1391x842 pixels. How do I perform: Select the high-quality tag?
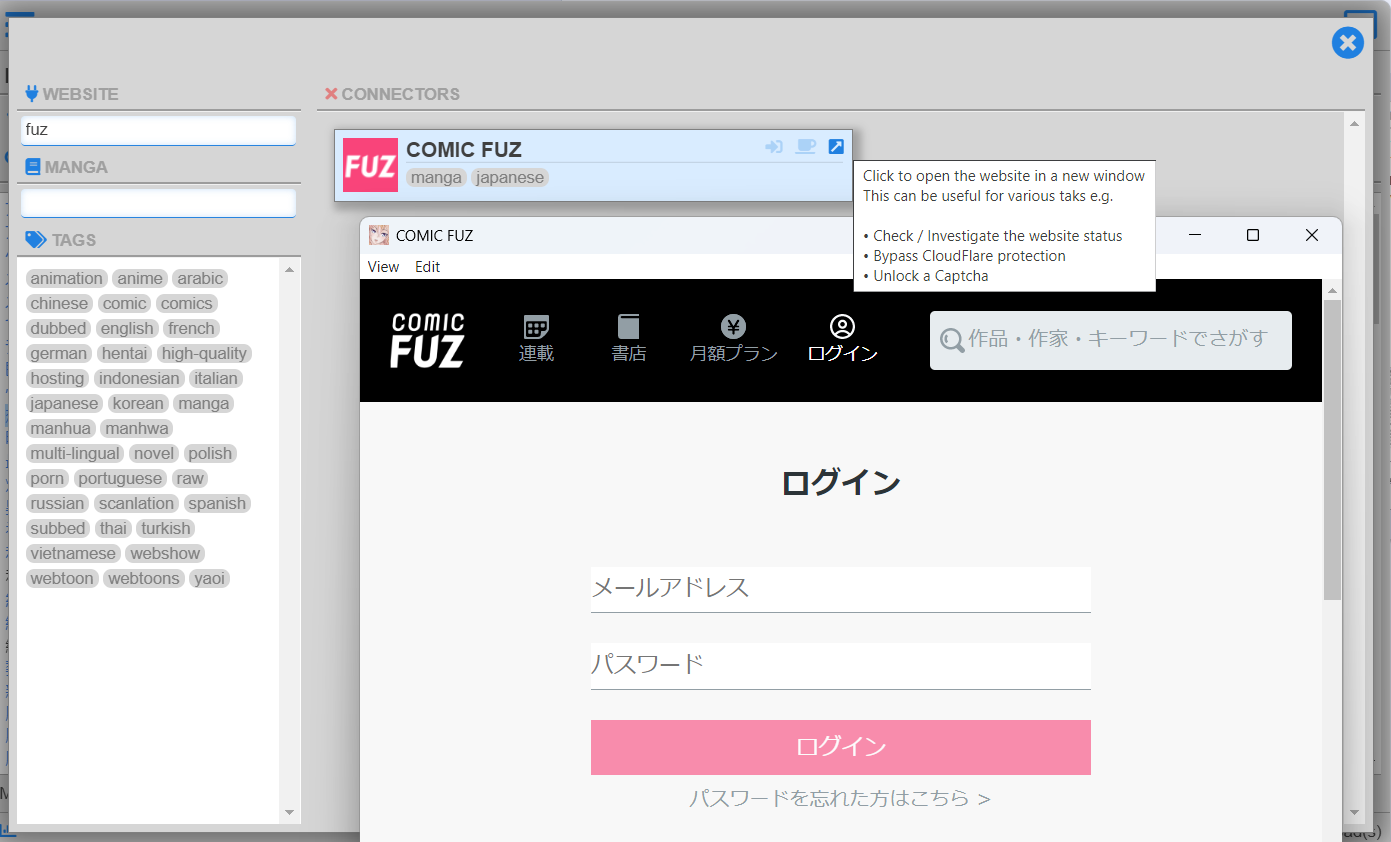point(205,353)
